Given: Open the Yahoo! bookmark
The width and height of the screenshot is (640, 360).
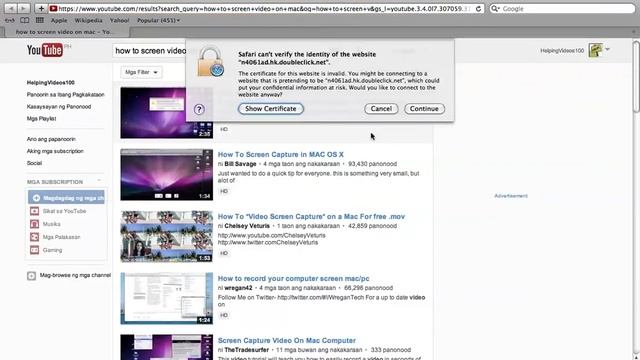Looking at the screenshot, I should [x=119, y=20].
